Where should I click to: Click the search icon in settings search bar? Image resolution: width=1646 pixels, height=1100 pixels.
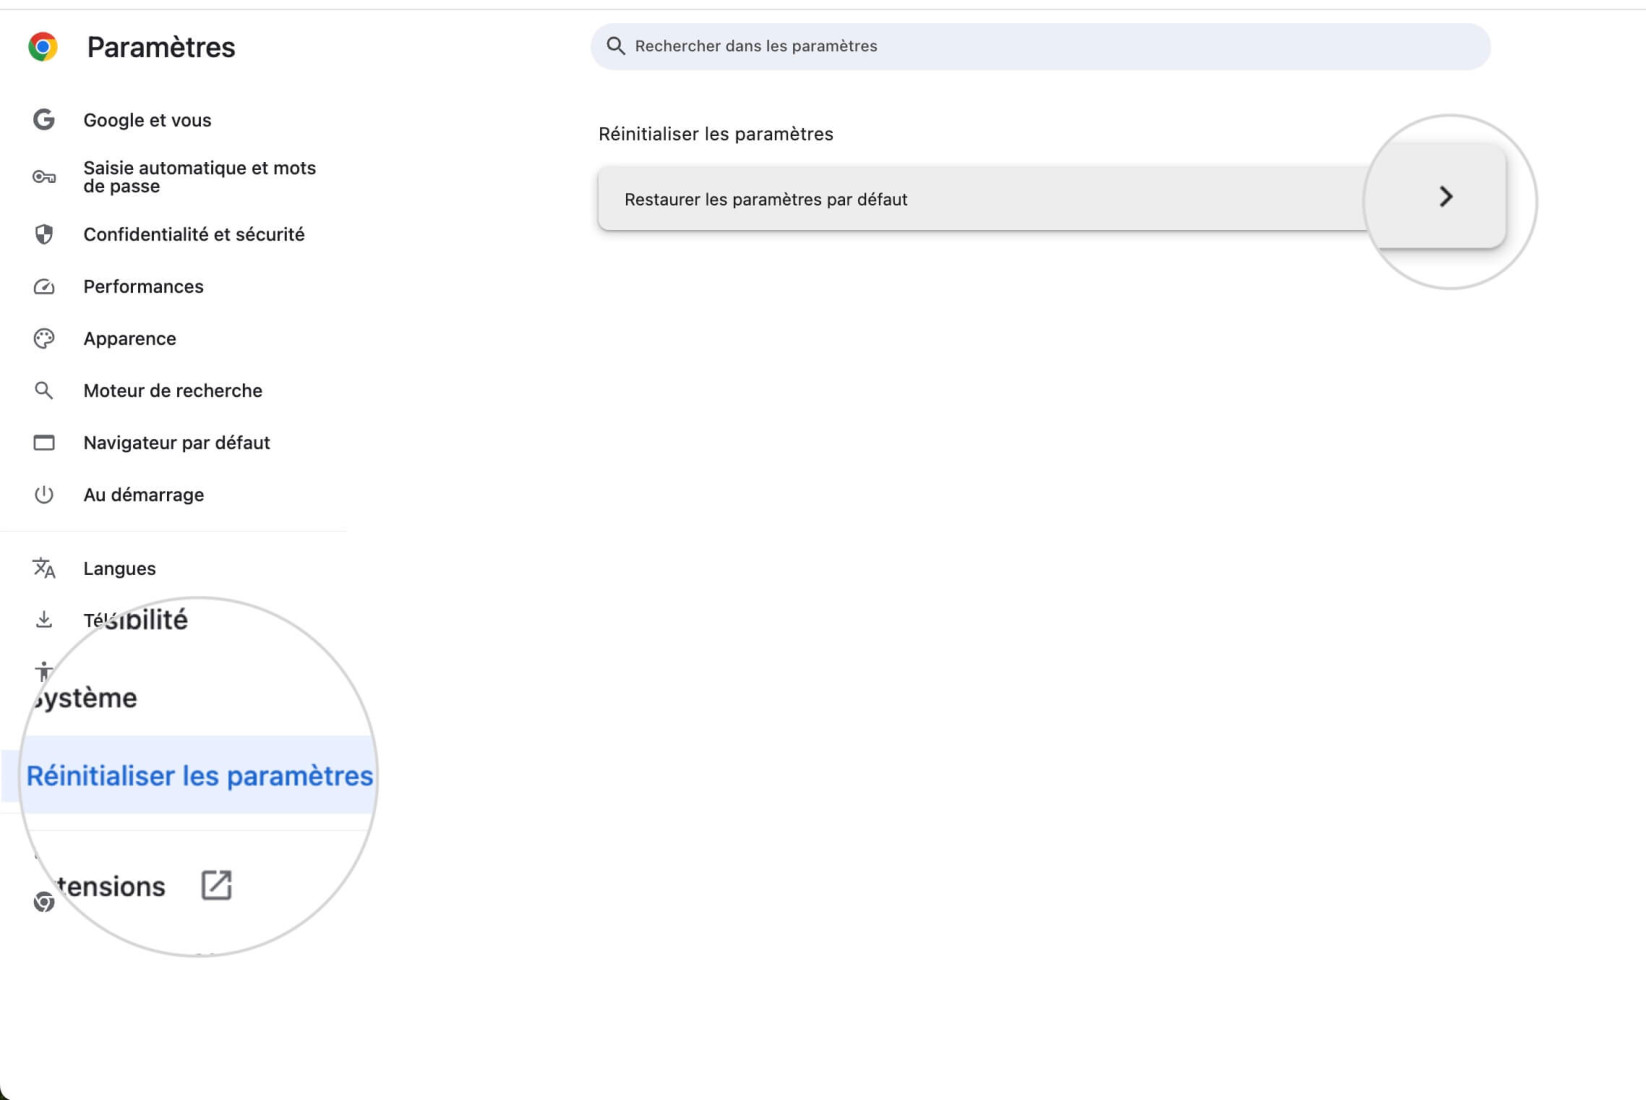(616, 46)
